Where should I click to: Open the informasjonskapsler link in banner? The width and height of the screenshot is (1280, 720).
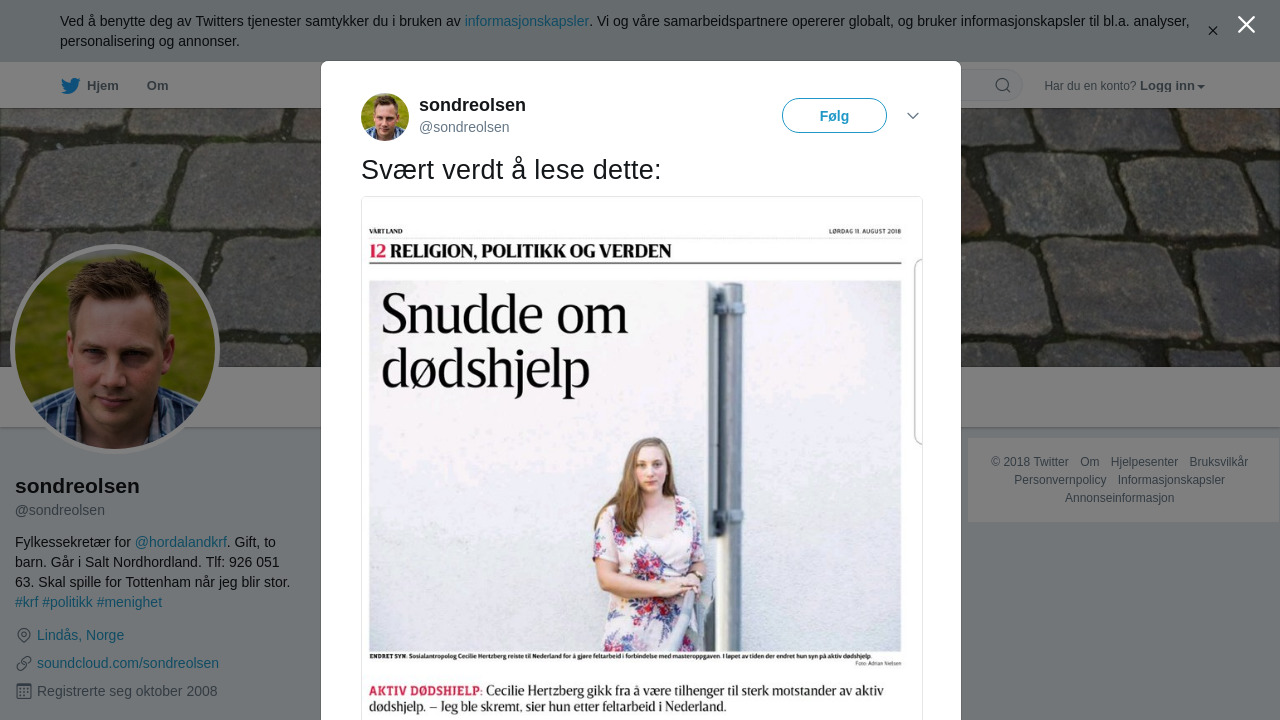[527, 21]
